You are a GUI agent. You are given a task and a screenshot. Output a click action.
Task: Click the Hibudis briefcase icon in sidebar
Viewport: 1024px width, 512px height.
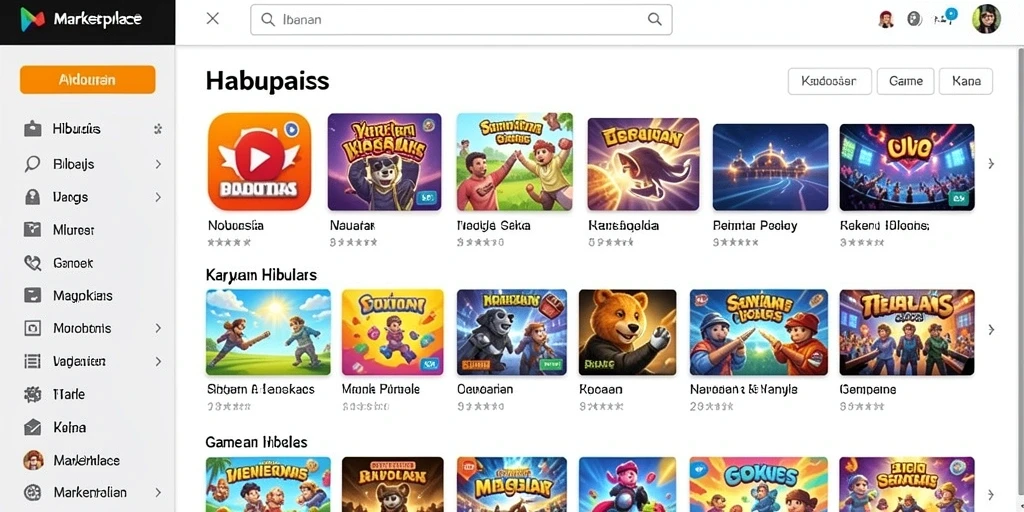click(x=32, y=129)
